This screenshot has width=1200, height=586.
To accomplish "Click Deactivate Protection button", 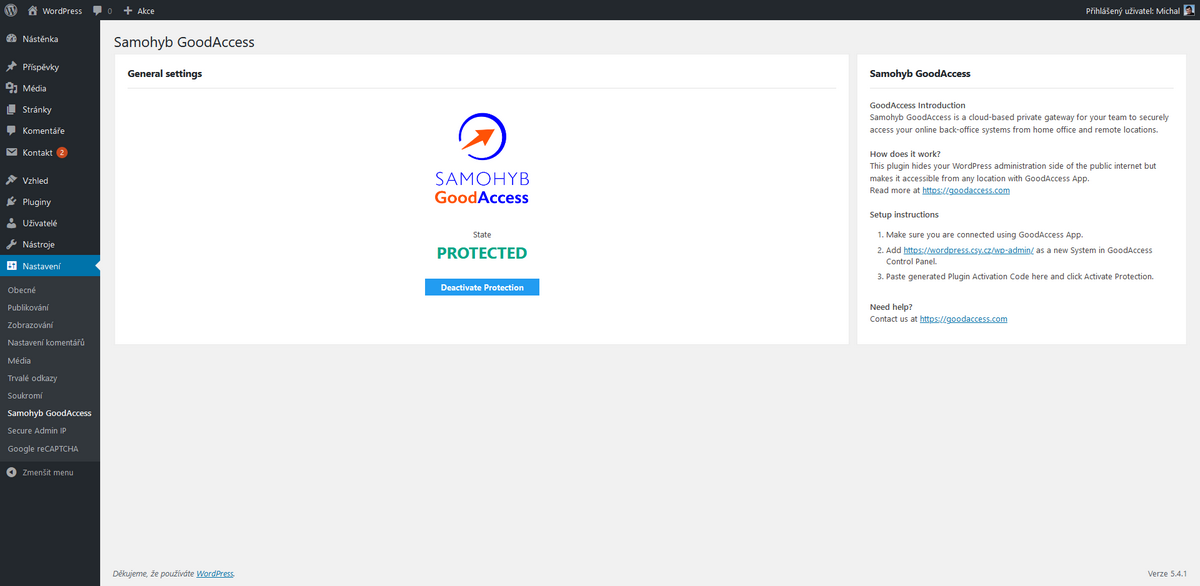I will (482, 287).
